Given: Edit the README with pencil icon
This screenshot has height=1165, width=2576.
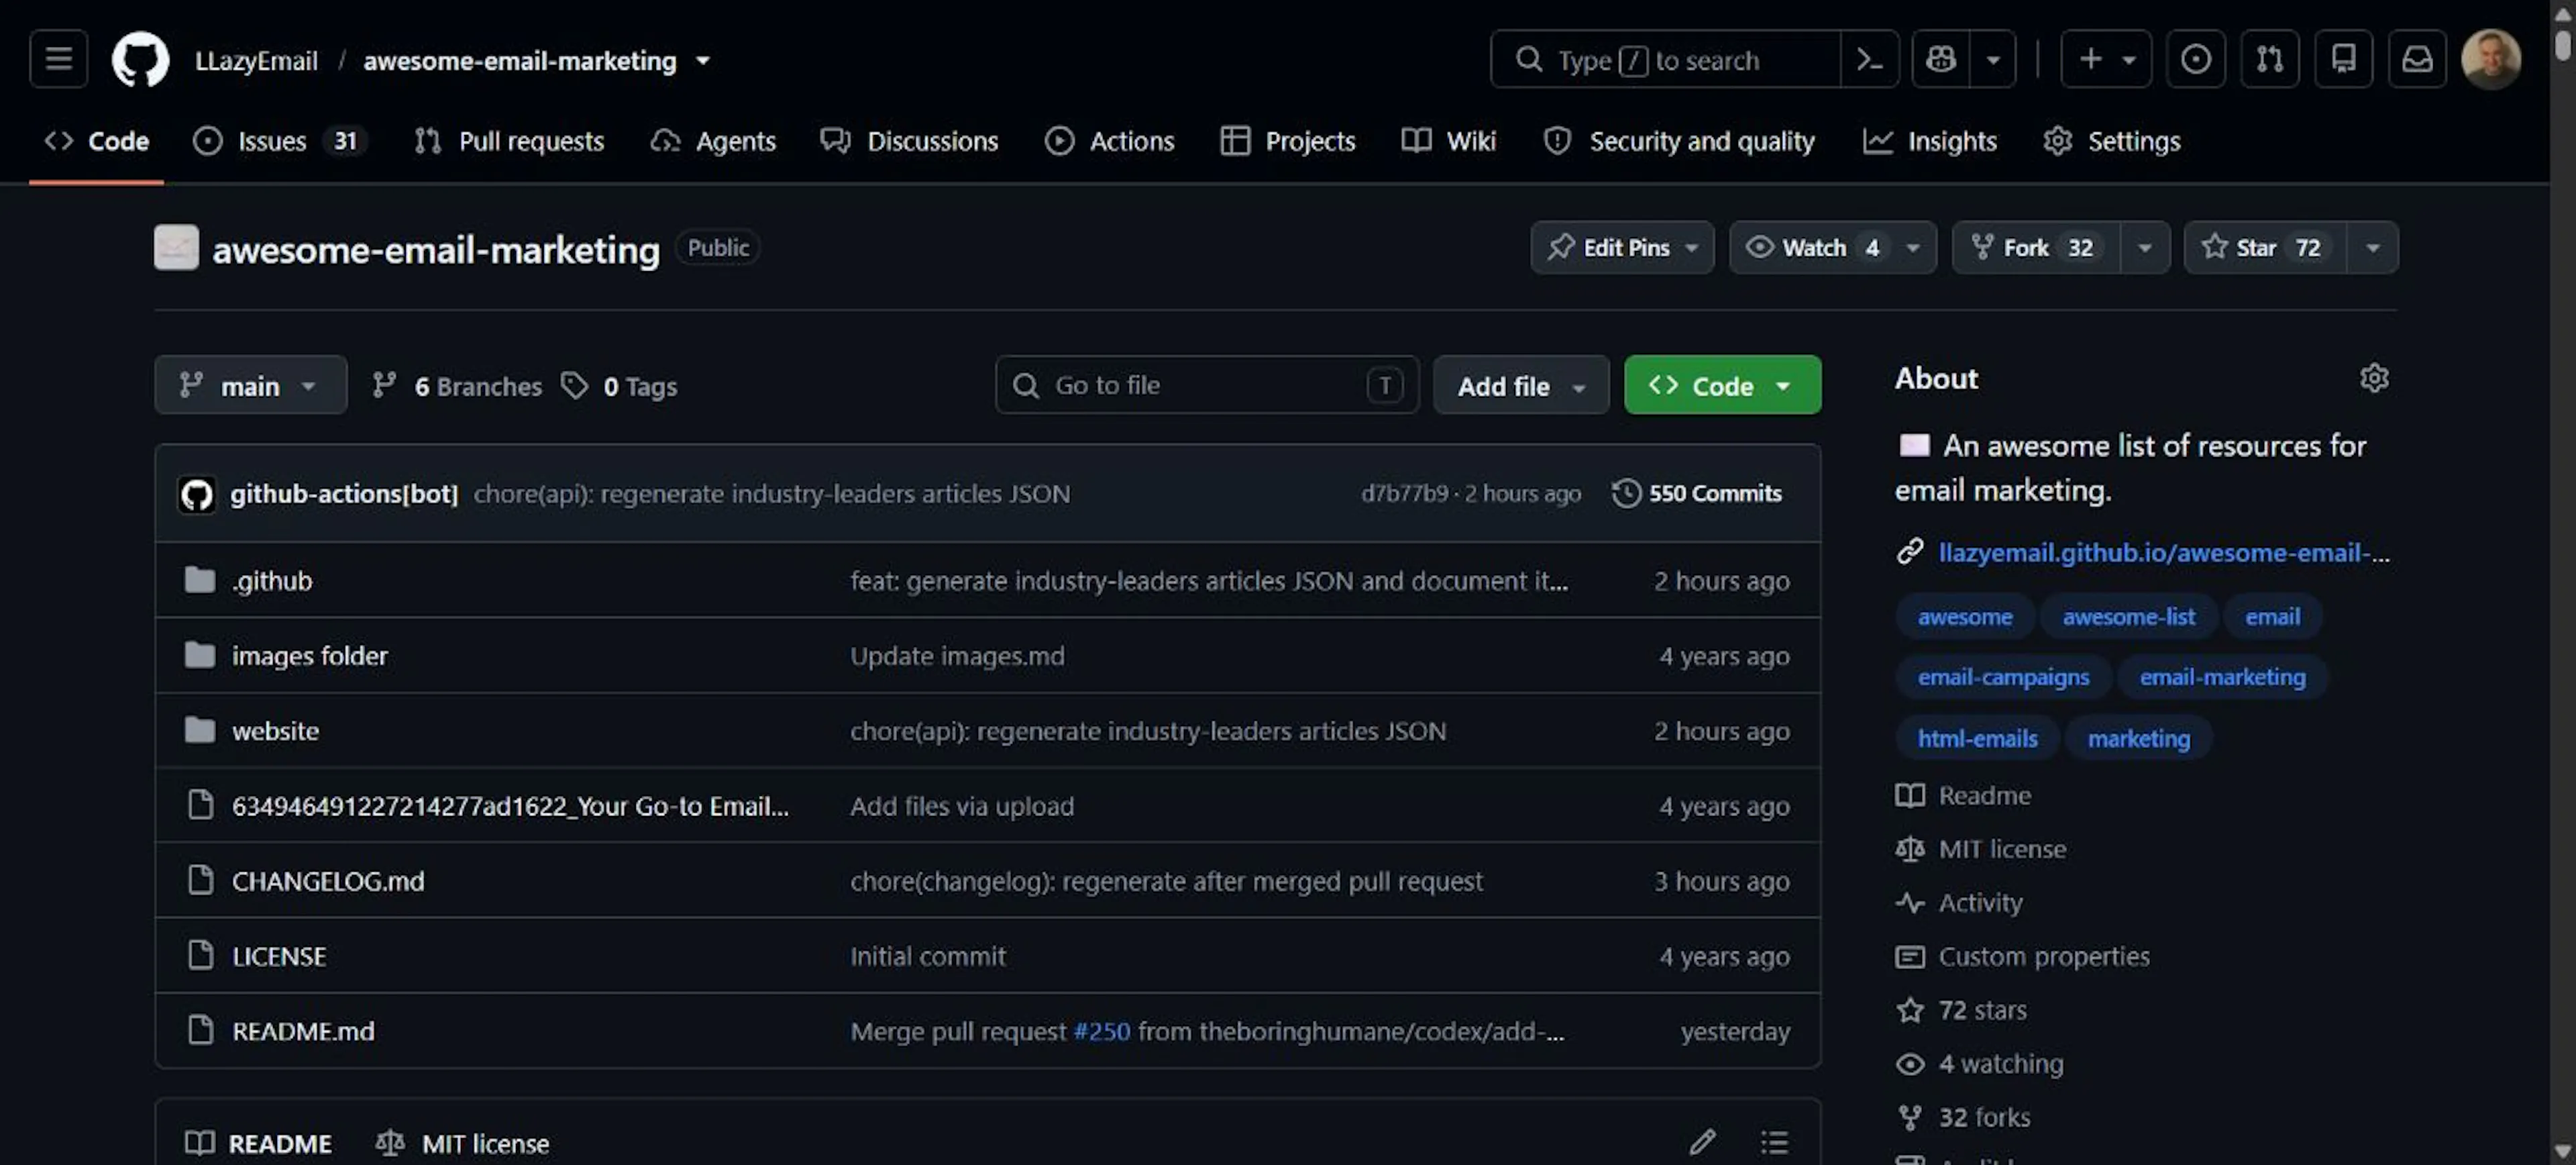Looking at the screenshot, I should coord(1703,1142).
